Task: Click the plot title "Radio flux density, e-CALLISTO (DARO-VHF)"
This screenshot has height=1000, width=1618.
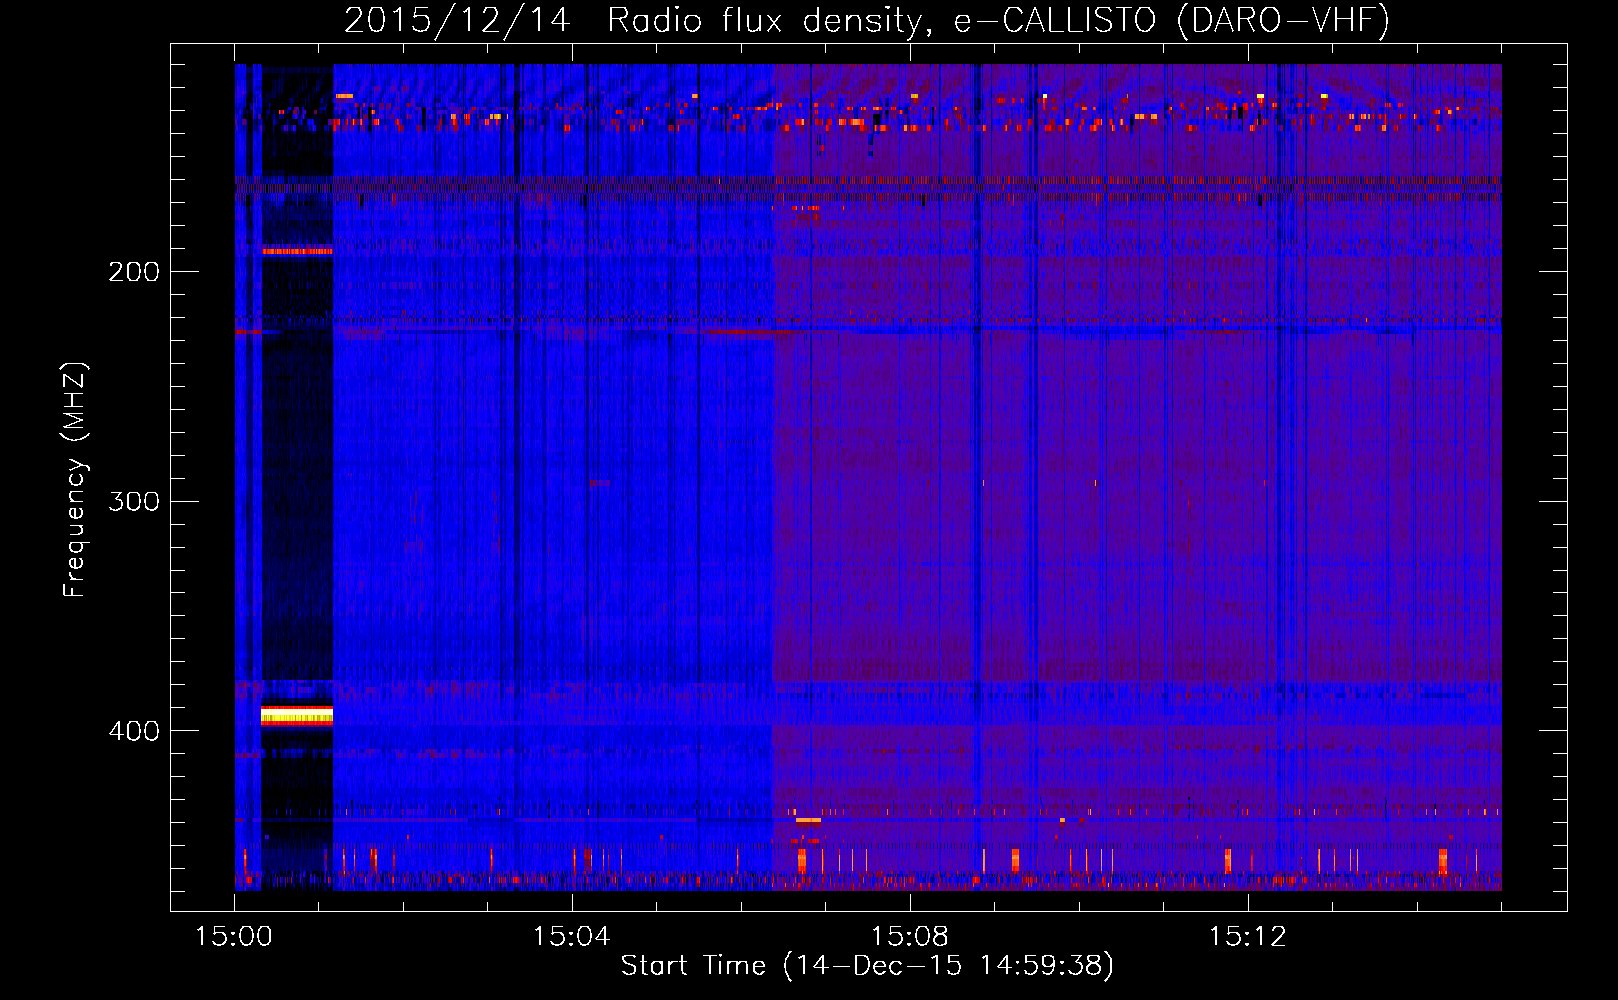Action: [999, 20]
